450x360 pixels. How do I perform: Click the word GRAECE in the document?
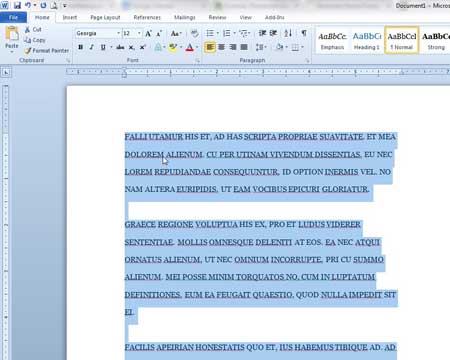[x=140, y=225]
